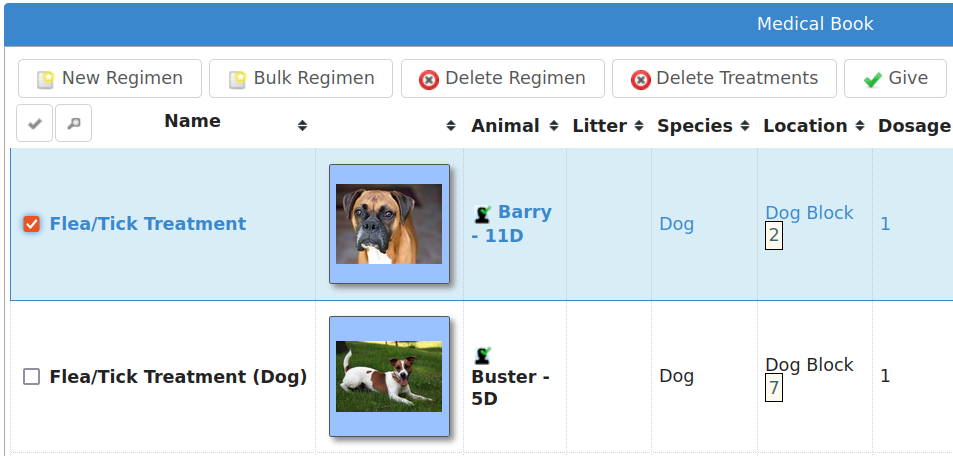Check the Flea/Tick Treatment (Dog) checkbox

tap(32, 377)
